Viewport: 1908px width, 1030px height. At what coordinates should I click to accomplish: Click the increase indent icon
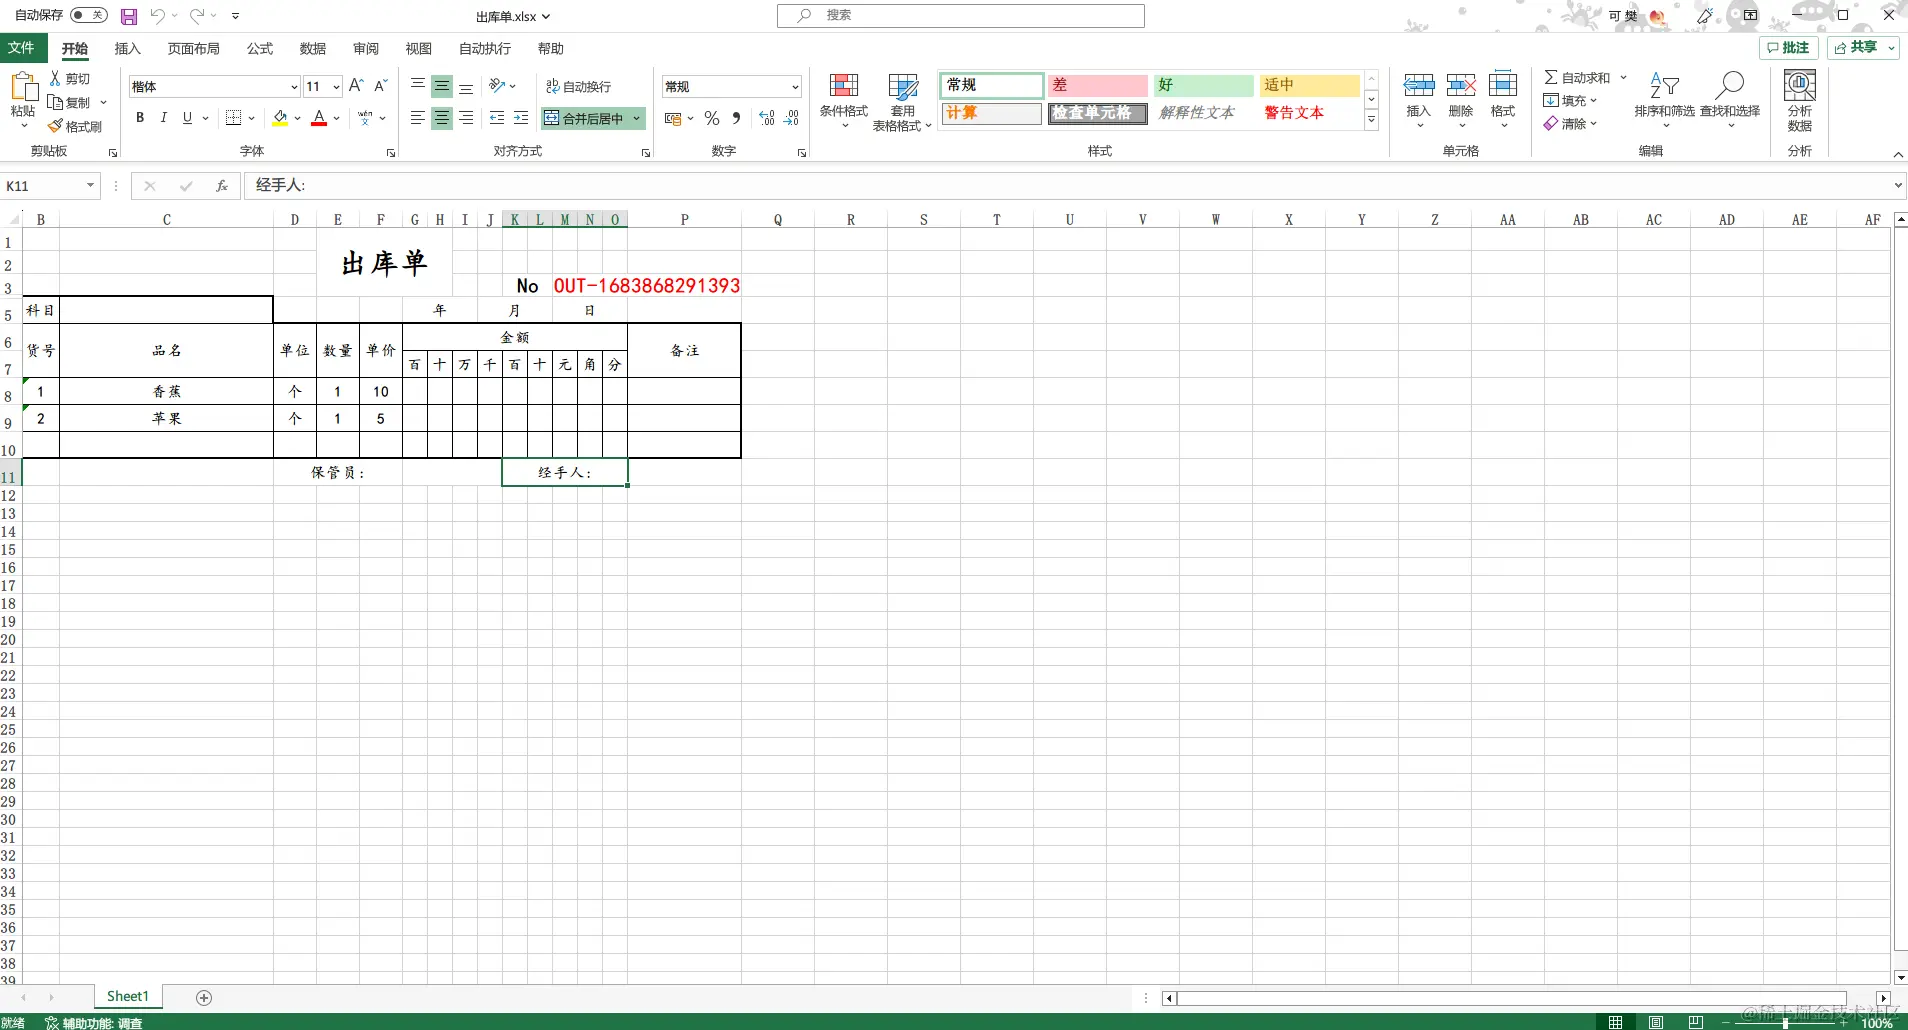(521, 118)
